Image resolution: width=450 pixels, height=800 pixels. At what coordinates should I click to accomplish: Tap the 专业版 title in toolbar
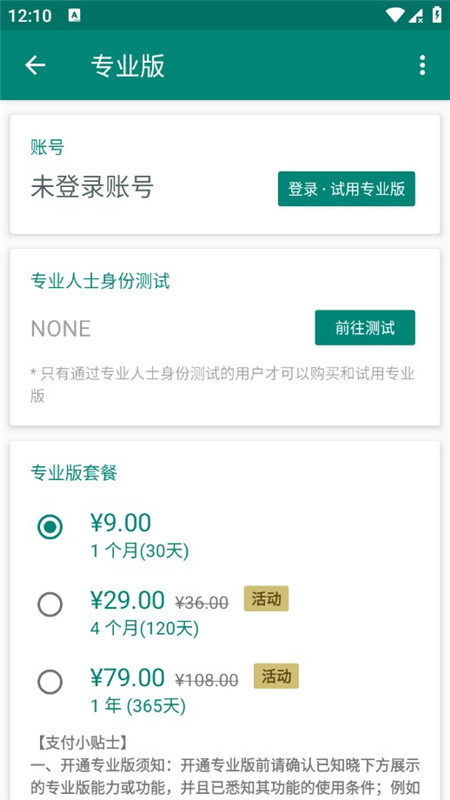point(128,66)
